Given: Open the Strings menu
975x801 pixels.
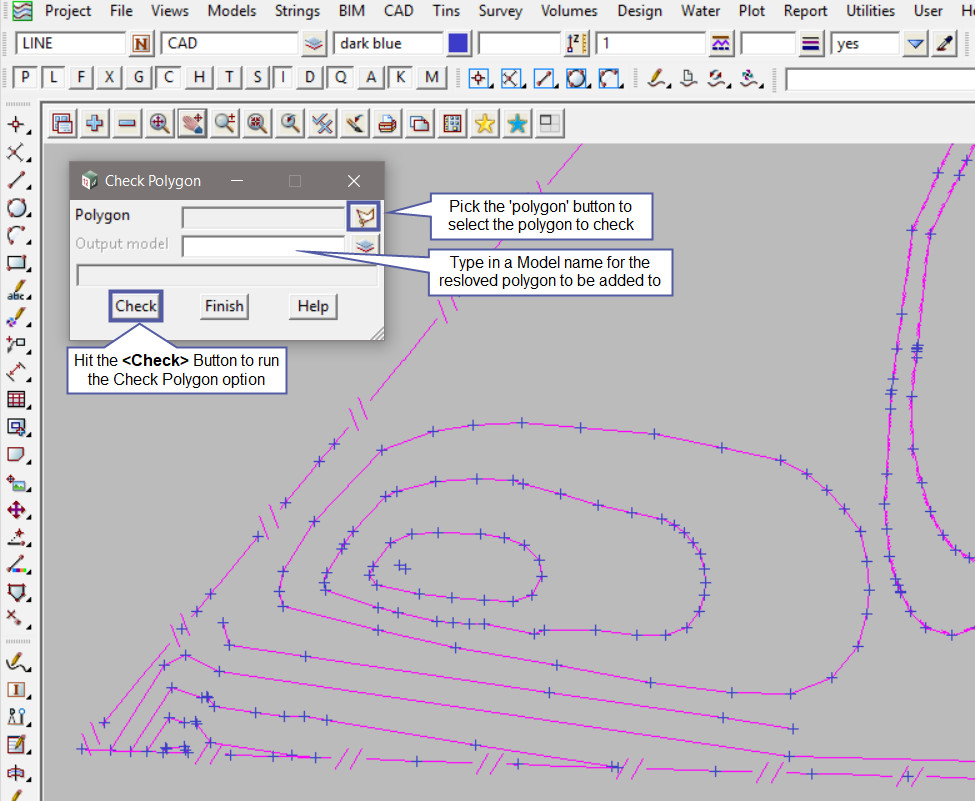Looking at the screenshot, I should pyautogui.click(x=297, y=11).
